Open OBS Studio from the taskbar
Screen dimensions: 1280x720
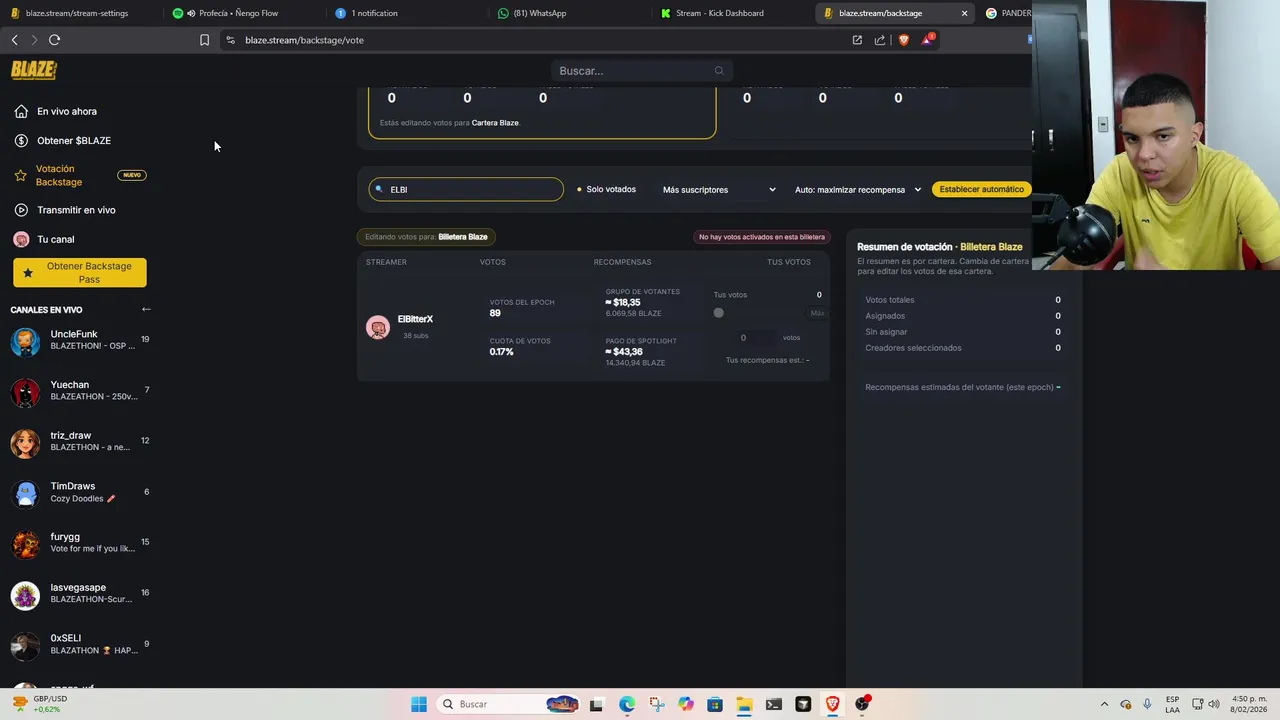[x=862, y=704]
